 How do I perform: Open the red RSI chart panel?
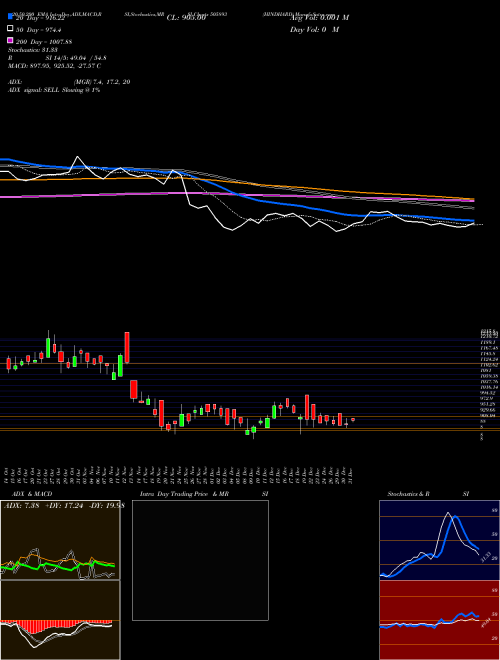click(x=439, y=620)
